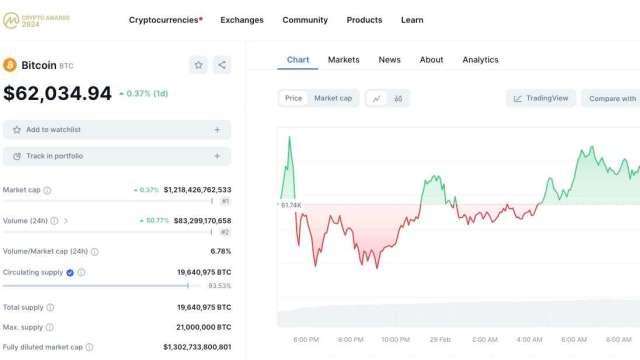Click the CoinMarketCap Crypto Awards logo
The image size is (640, 360).
(x=37, y=20)
